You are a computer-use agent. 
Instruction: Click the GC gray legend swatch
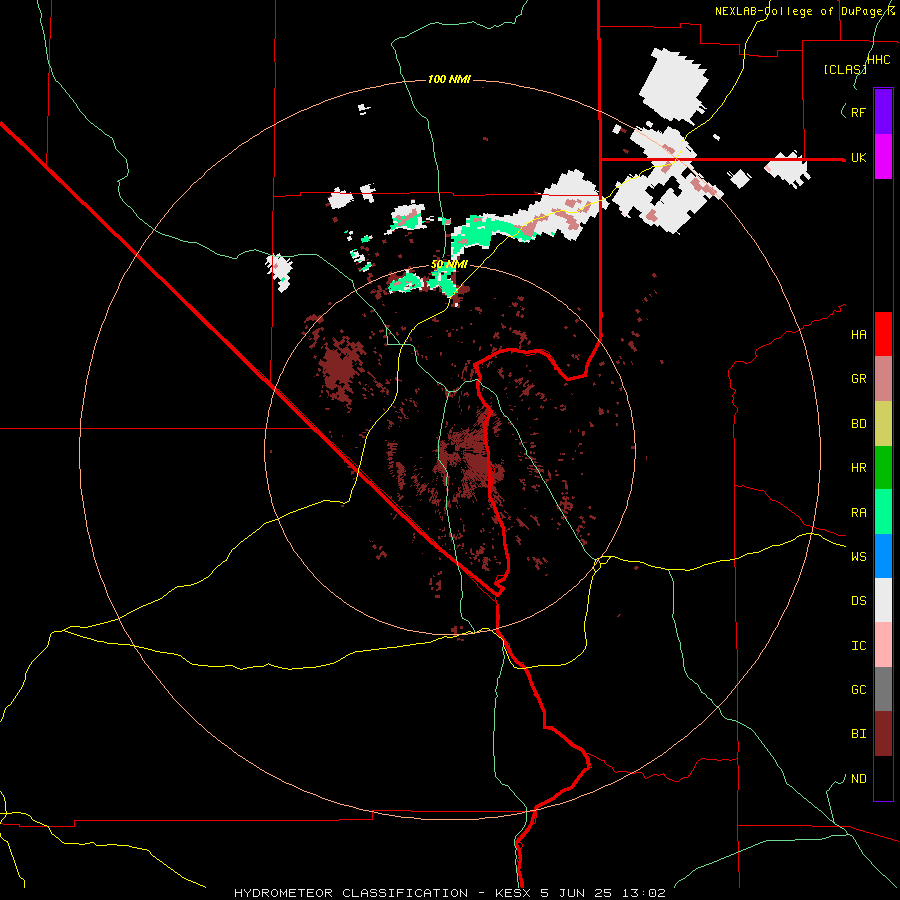click(x=883, y=689)
